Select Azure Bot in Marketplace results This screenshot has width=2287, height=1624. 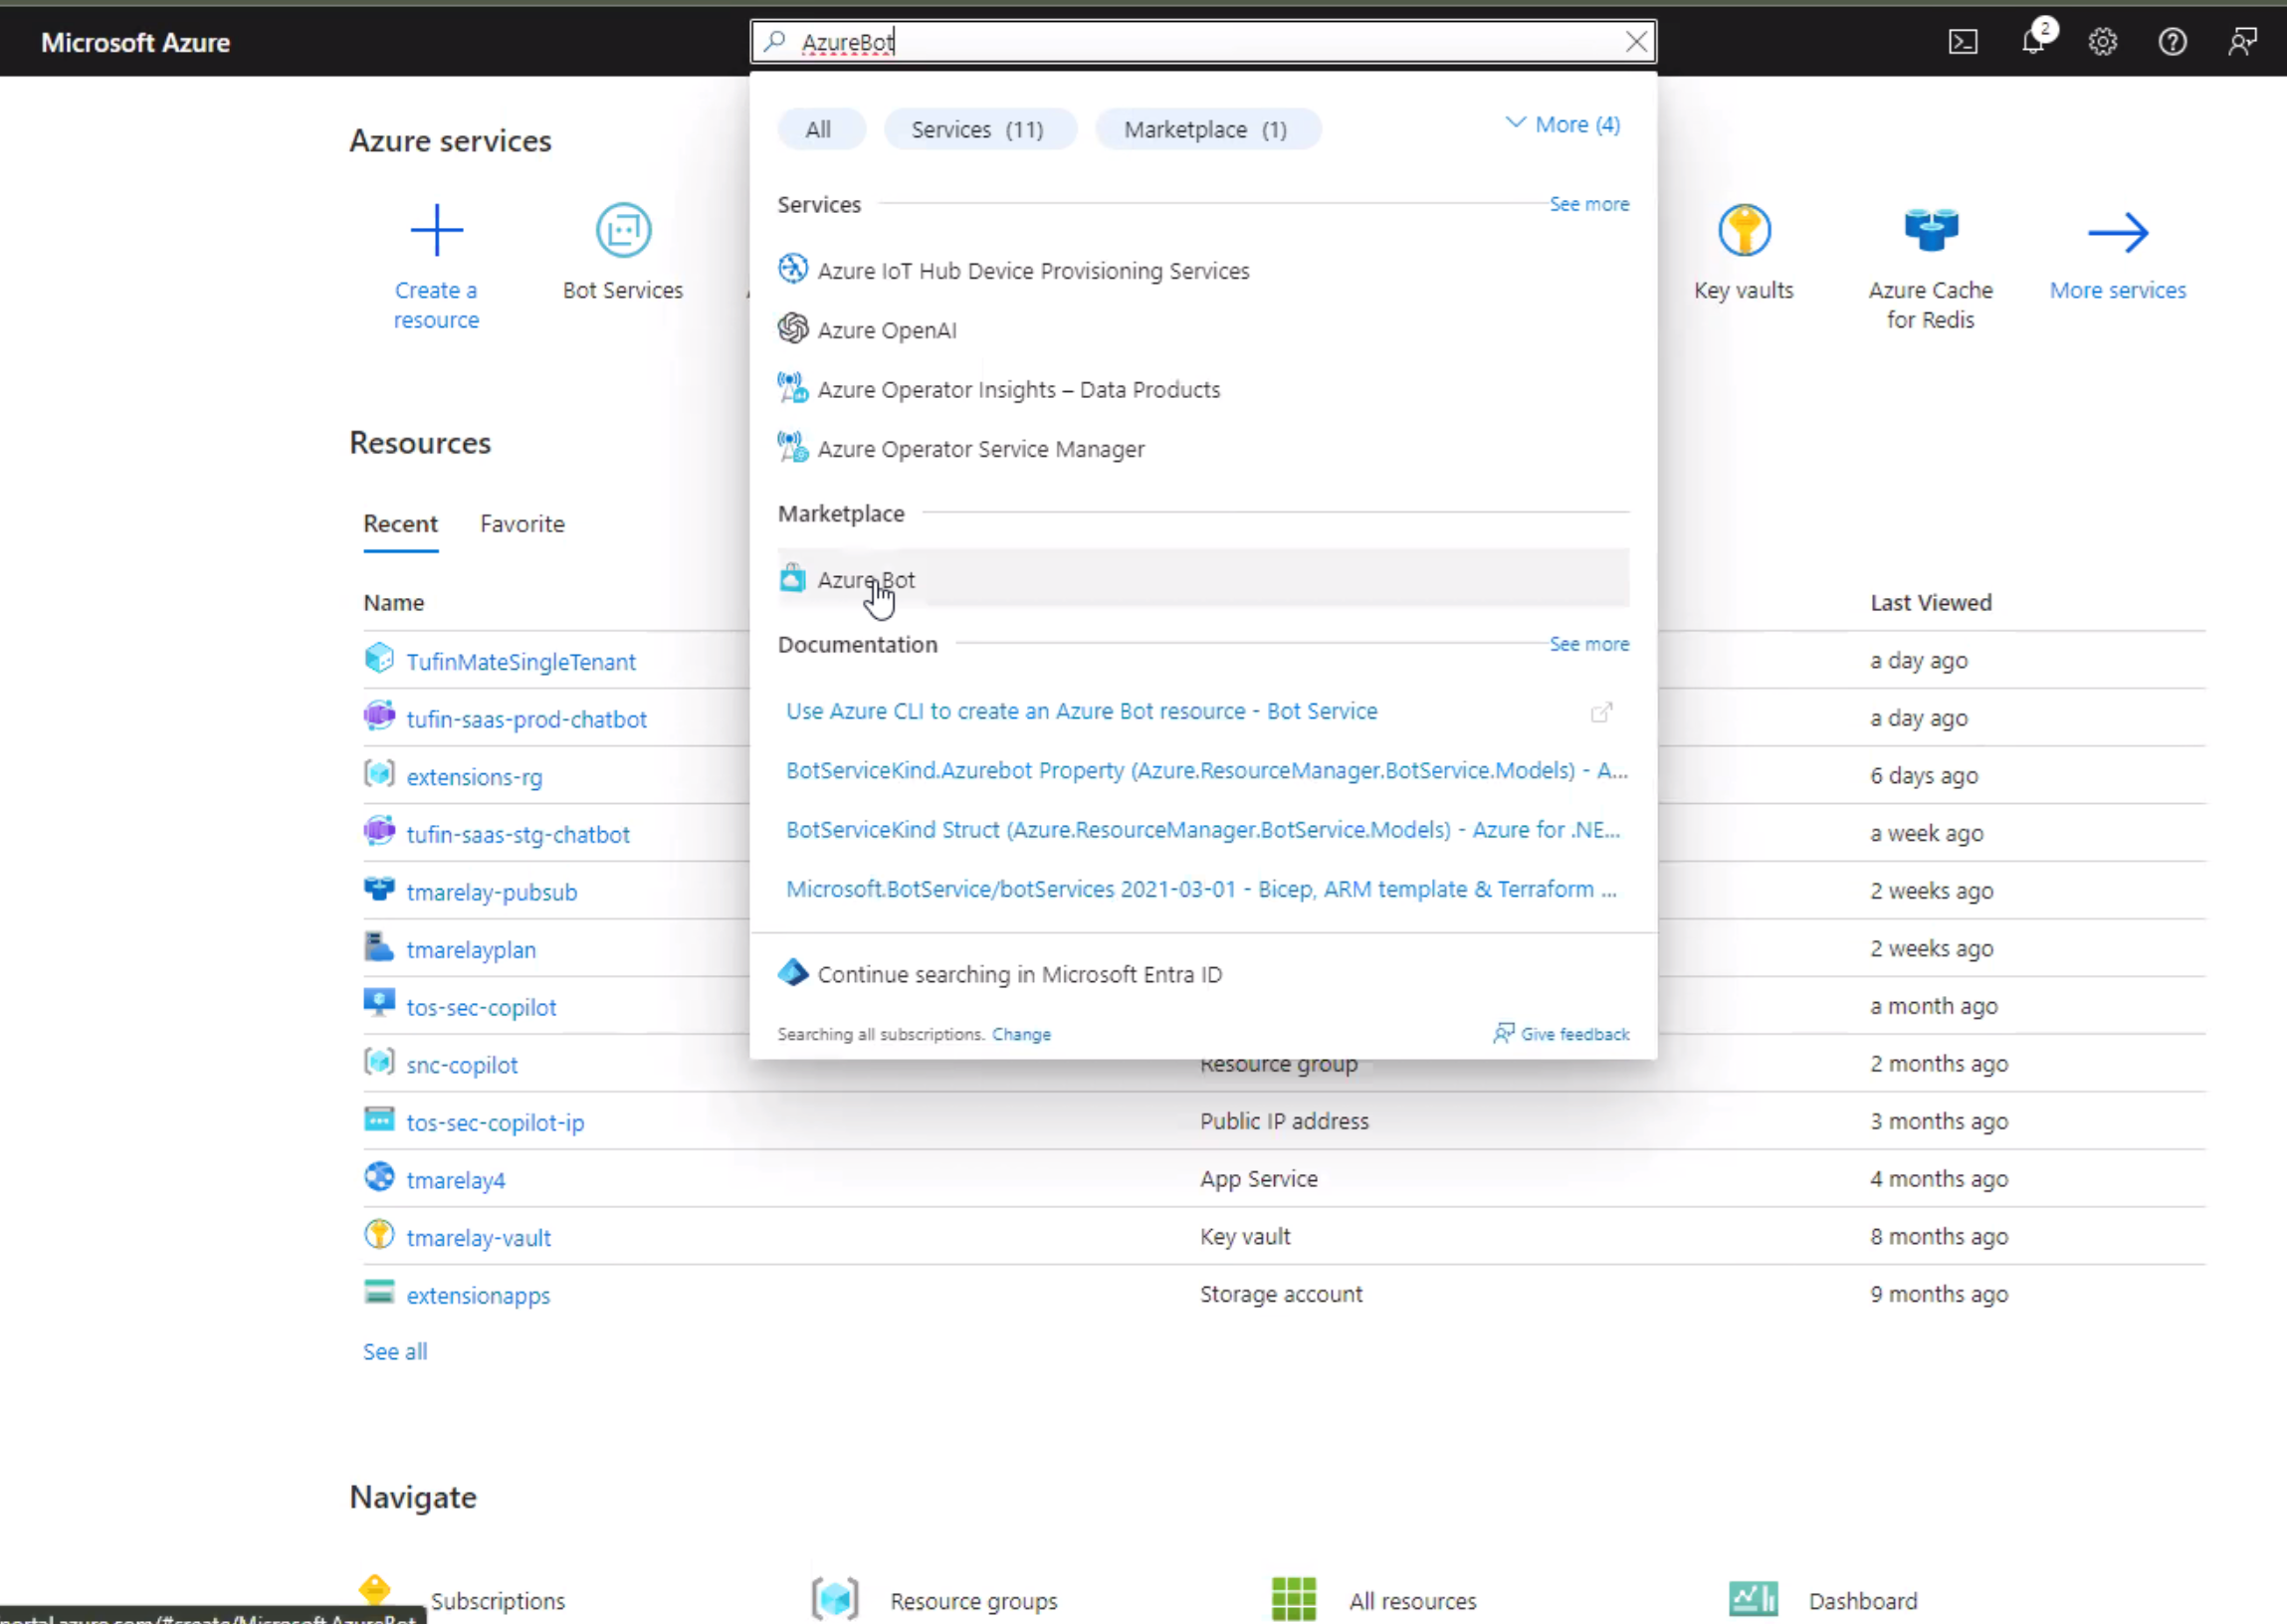(x=866, y=580)
